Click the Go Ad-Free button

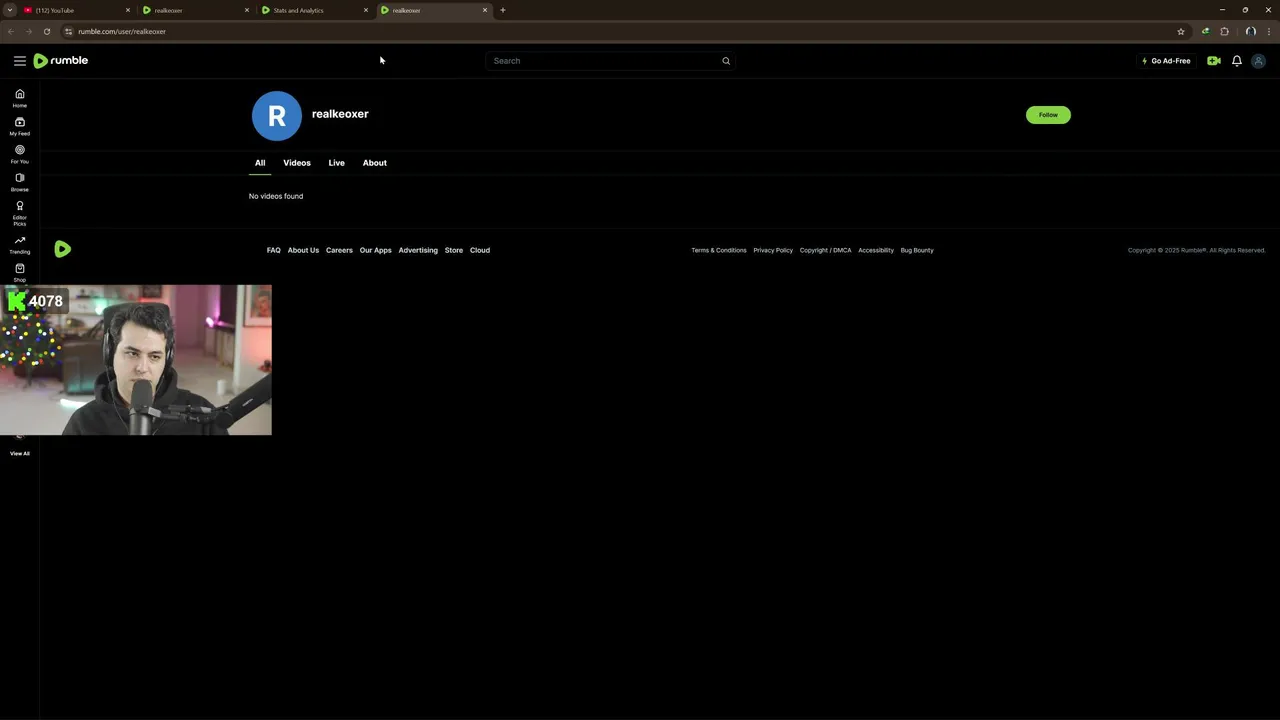1166,61
